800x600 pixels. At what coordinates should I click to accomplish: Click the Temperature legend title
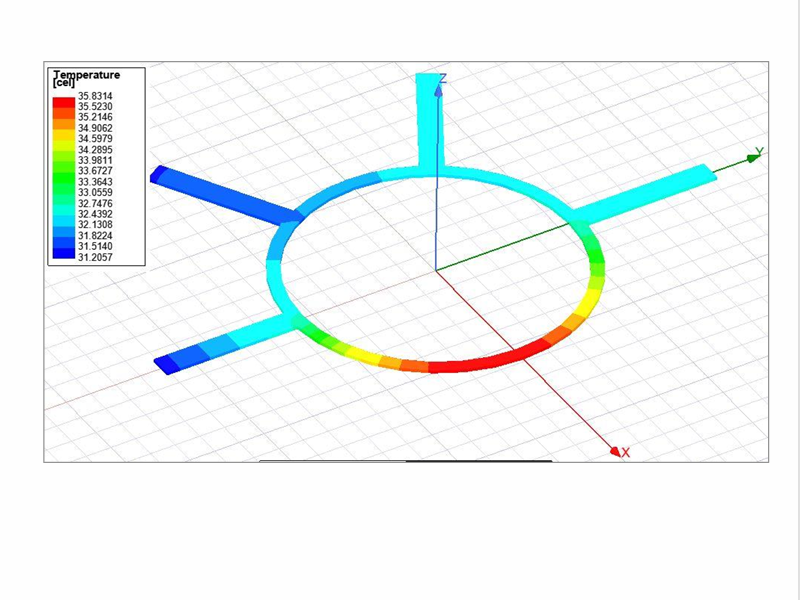[88, 74]
